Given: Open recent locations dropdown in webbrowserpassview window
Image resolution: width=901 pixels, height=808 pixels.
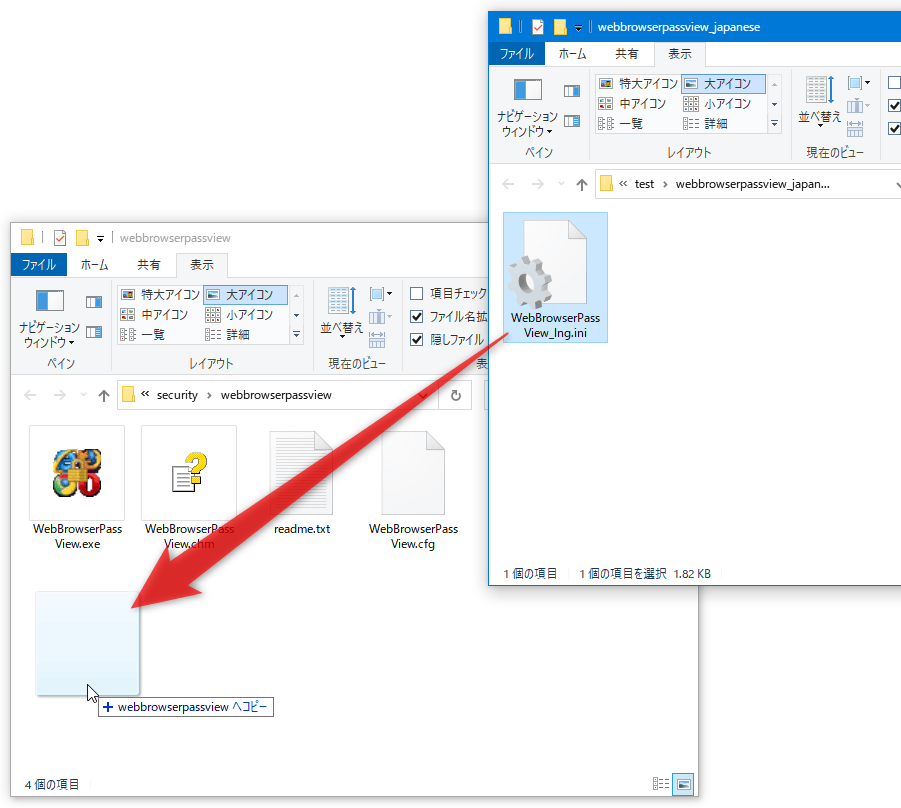Looking at the screenshot, I should pos(83,395).
